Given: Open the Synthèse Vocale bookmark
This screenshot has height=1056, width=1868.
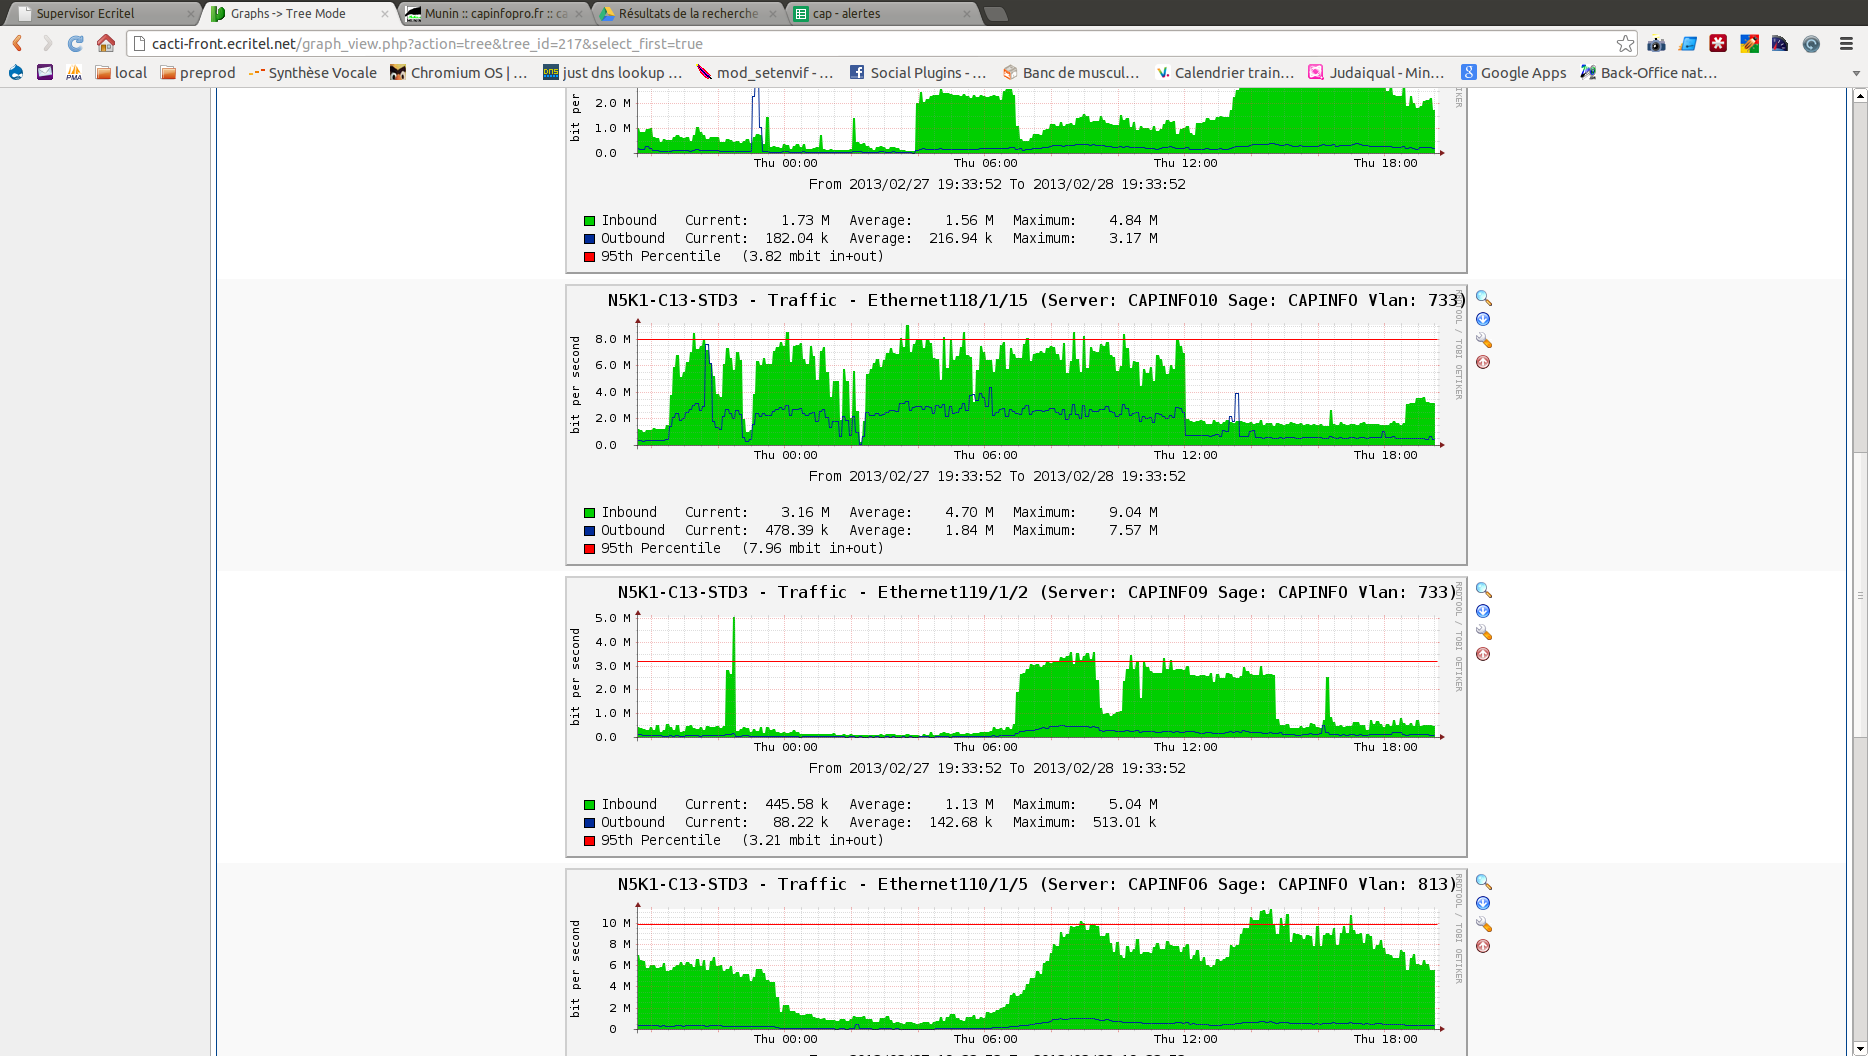Looking at the screenshot, I should pyautogui.click(x=313, y=72).
